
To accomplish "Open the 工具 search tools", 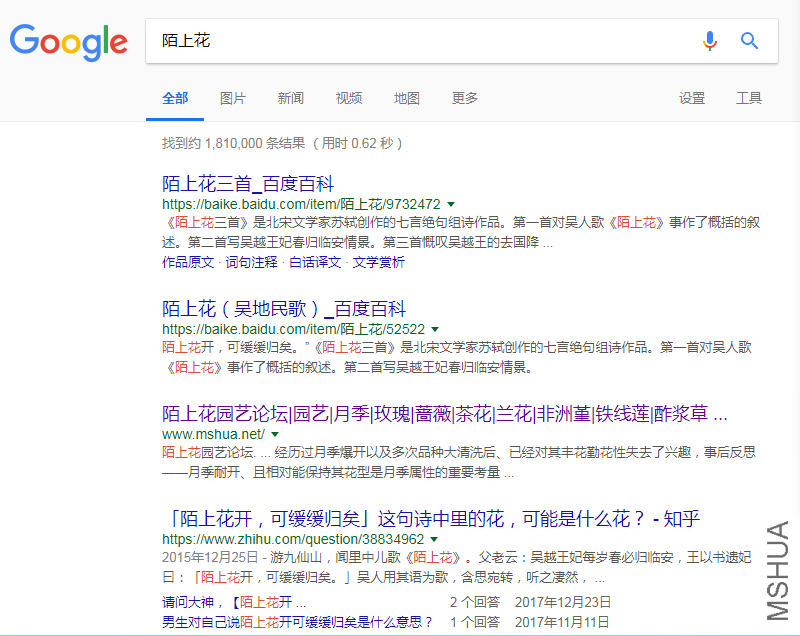I will click(749, 98).
